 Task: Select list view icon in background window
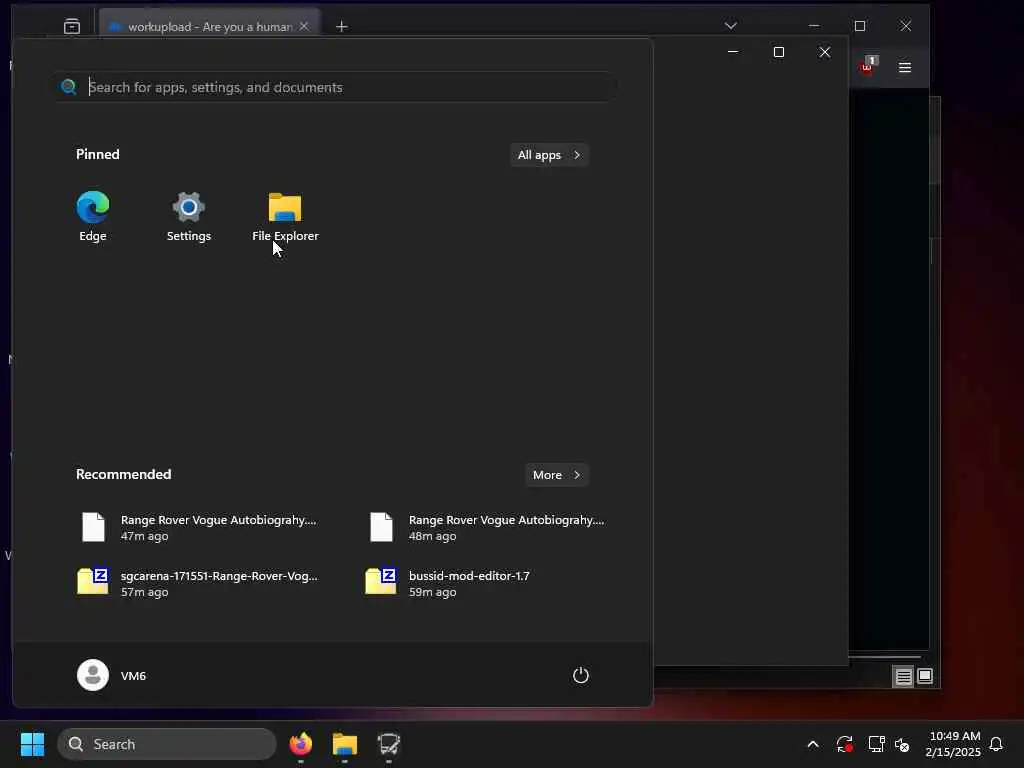(903, 677)
